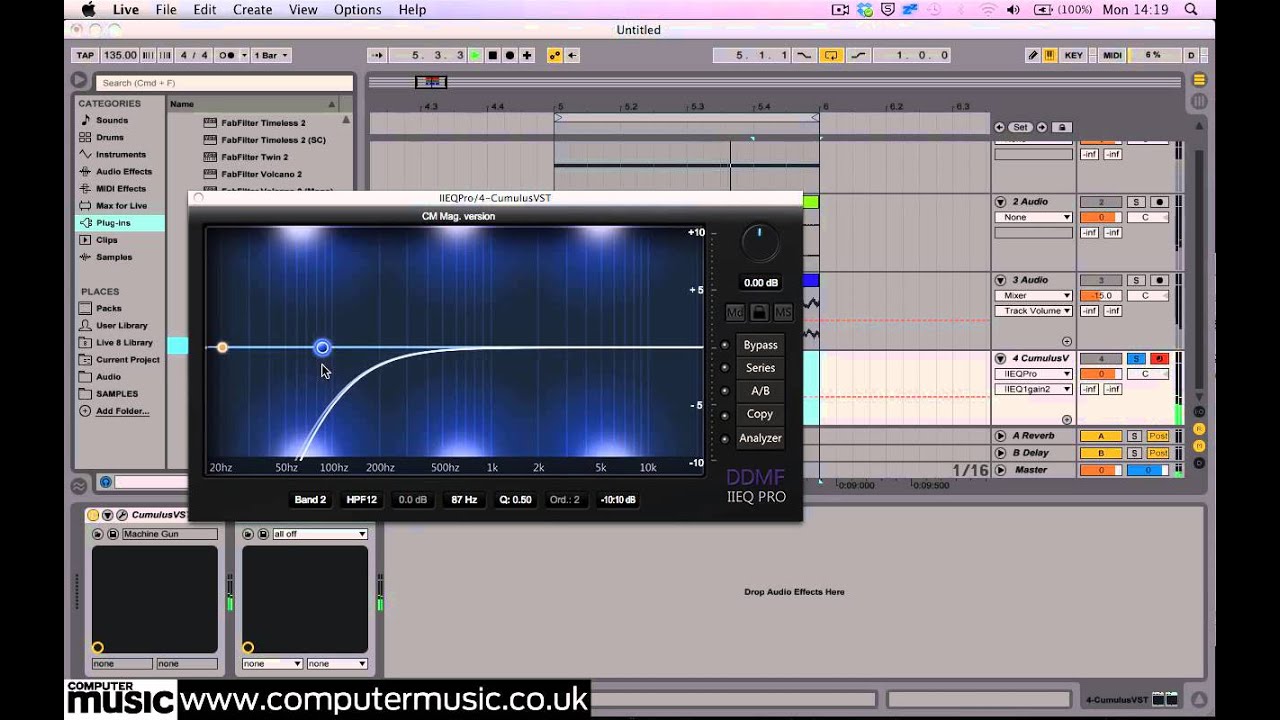Toggle MIDI map mode switch
Screen dimensions: 1280x720
point(1112,56)
